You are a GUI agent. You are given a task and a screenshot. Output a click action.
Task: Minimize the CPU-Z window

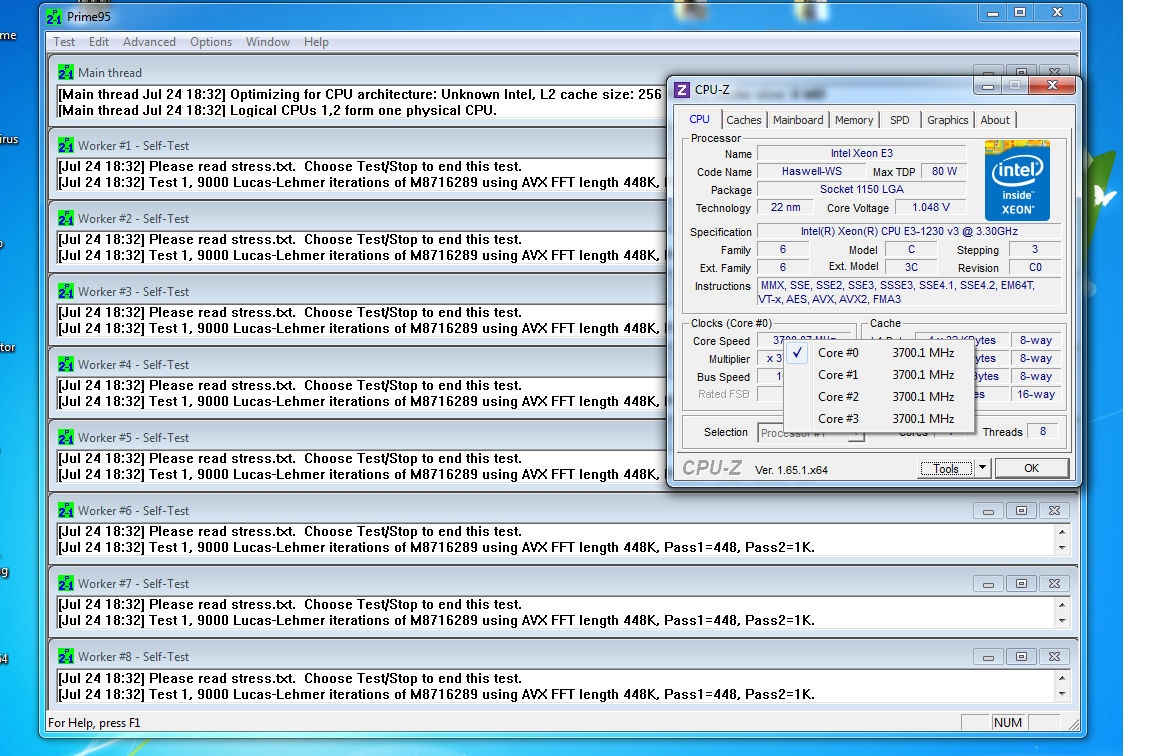tap(987, 86)
